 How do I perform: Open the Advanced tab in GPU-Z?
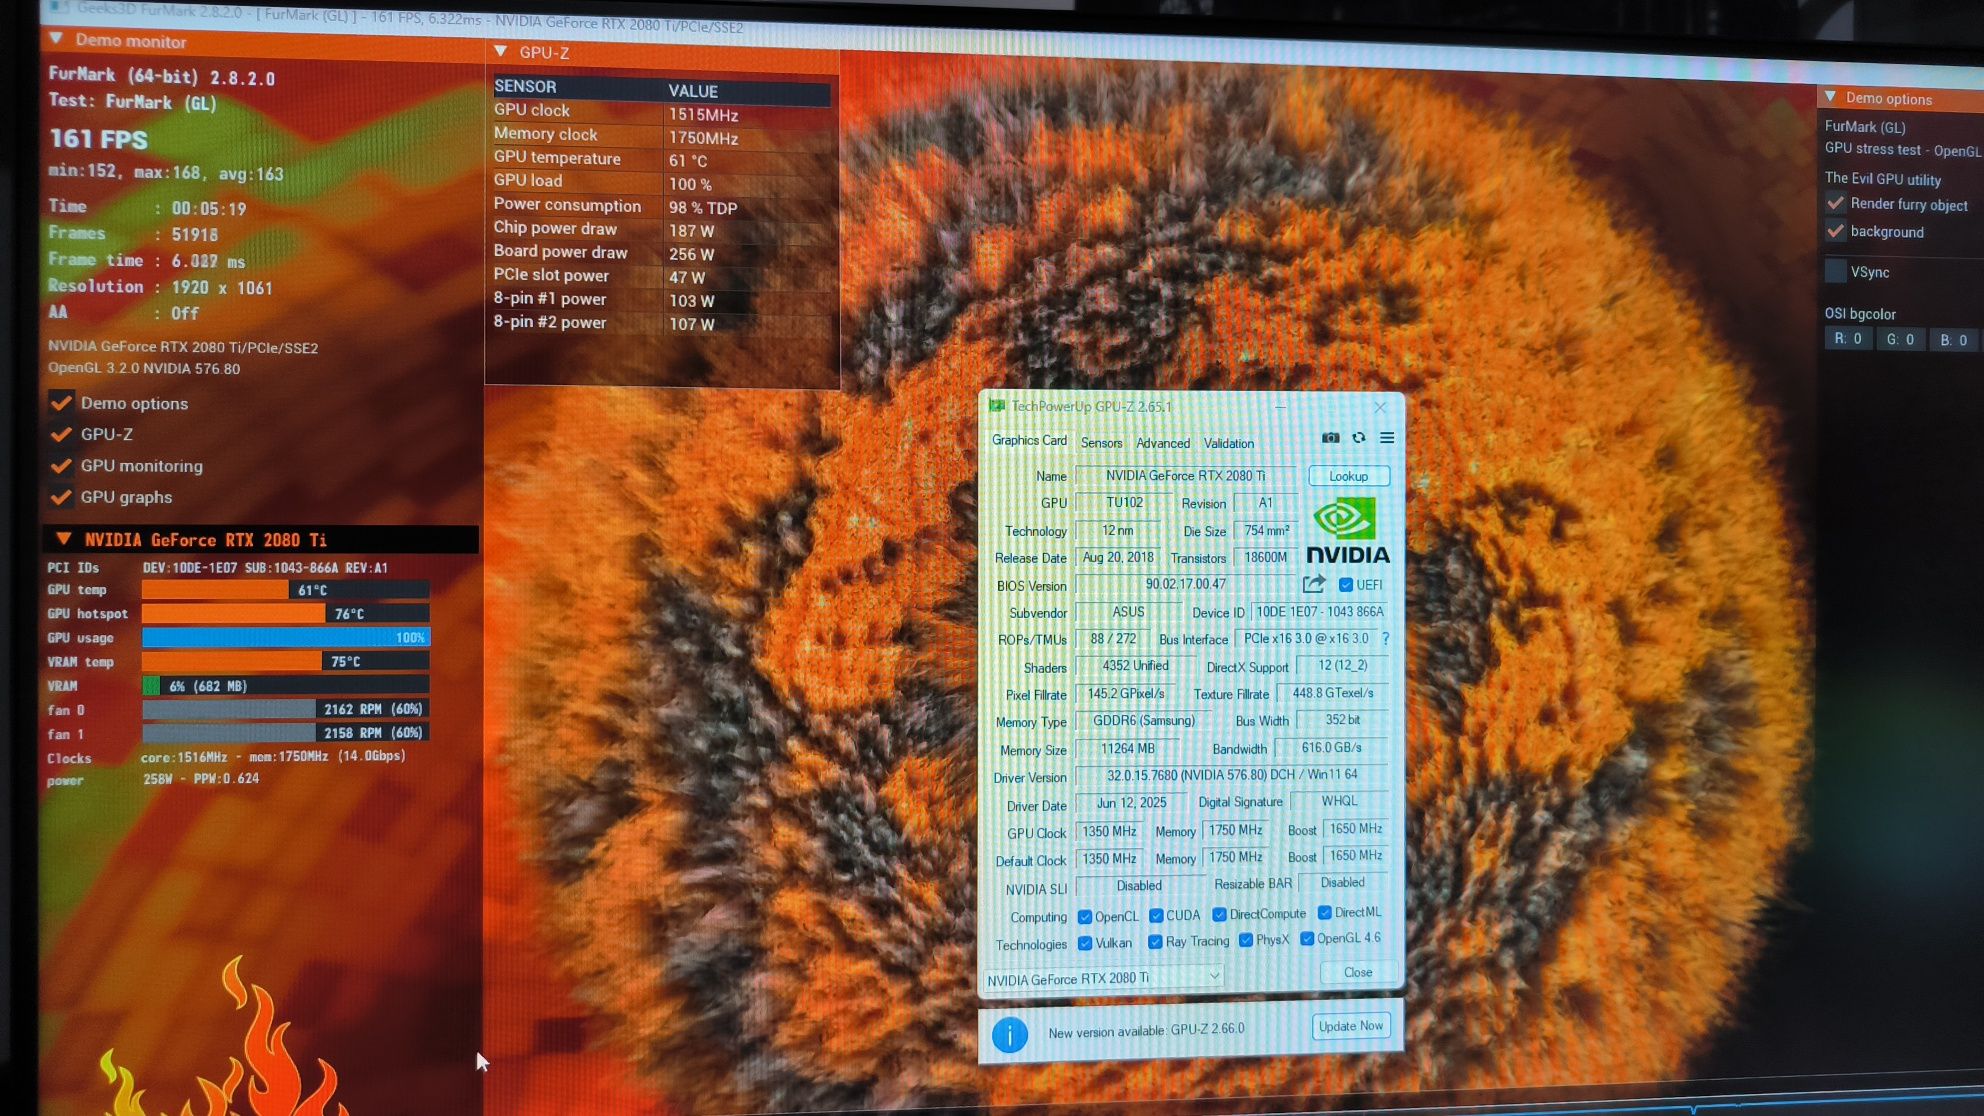(1163, 443)
